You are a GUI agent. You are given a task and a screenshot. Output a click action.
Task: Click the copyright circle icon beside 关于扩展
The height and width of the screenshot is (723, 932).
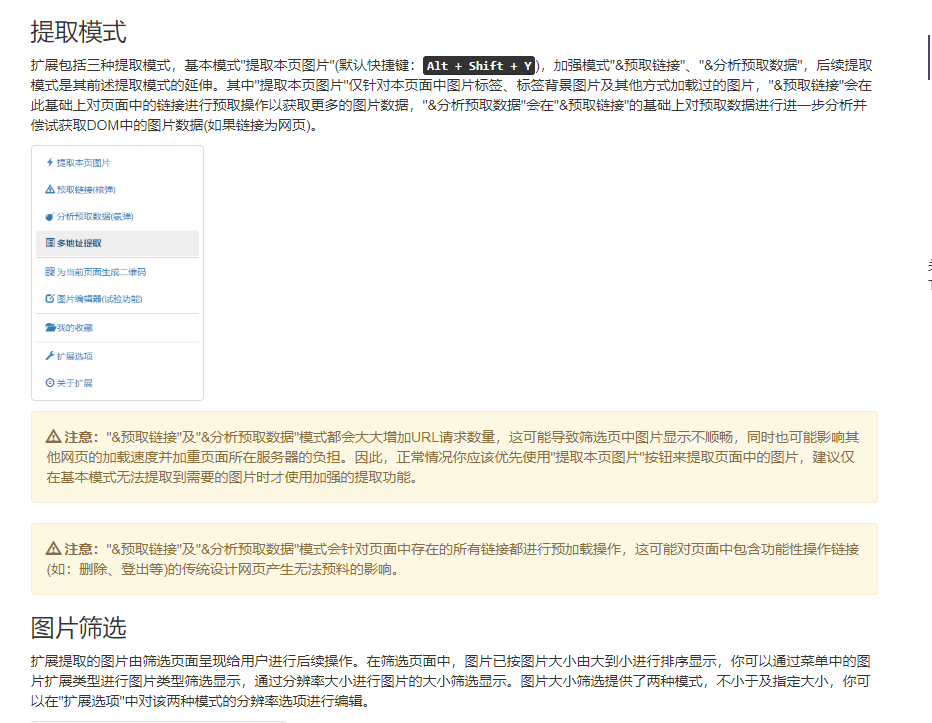coord(50,382)
